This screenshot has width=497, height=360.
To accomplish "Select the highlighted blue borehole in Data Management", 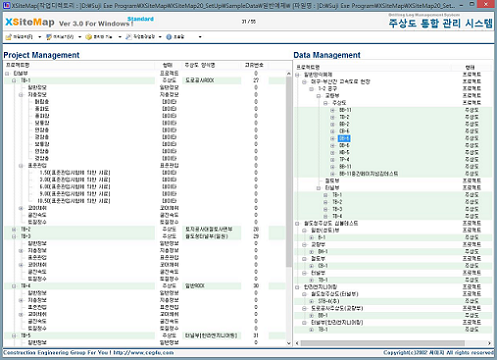I will pyautogui.click(x=344, y=138).
